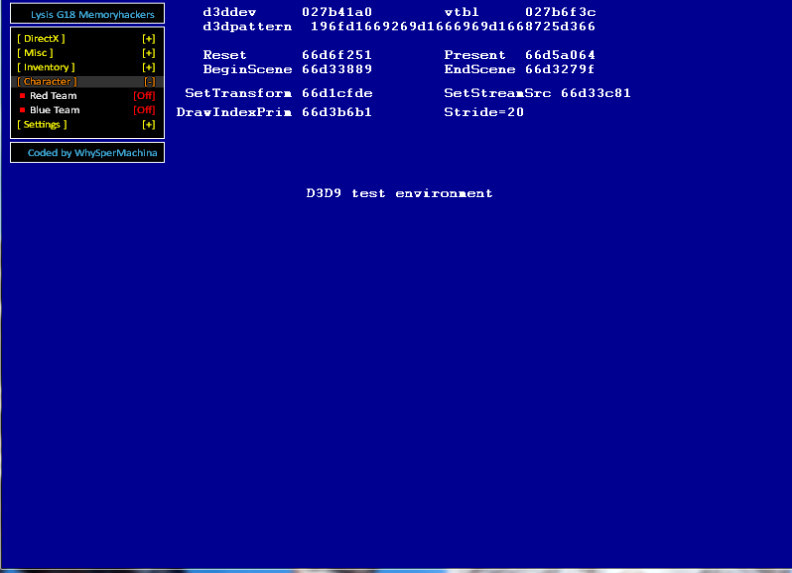Click the vtbl label

462,12
